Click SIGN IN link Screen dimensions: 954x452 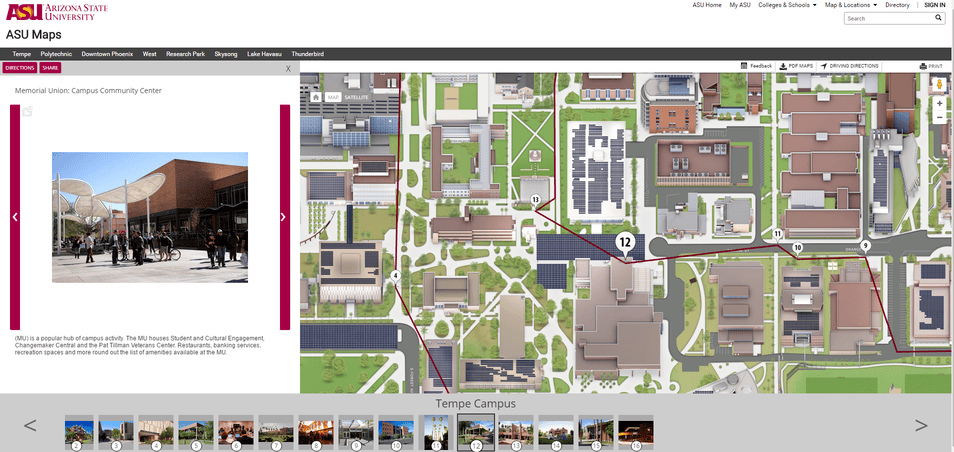tap(935, 5)
